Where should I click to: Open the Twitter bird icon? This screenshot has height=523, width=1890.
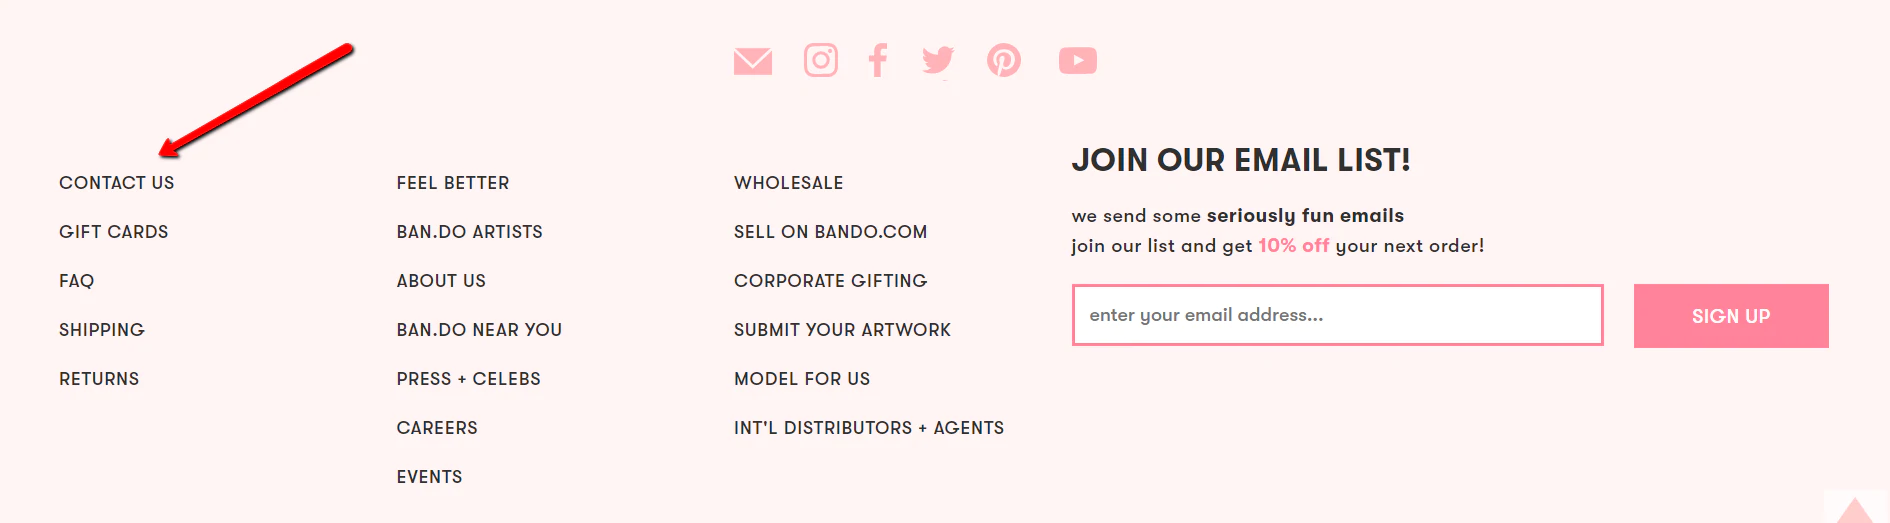coord(938,61)
